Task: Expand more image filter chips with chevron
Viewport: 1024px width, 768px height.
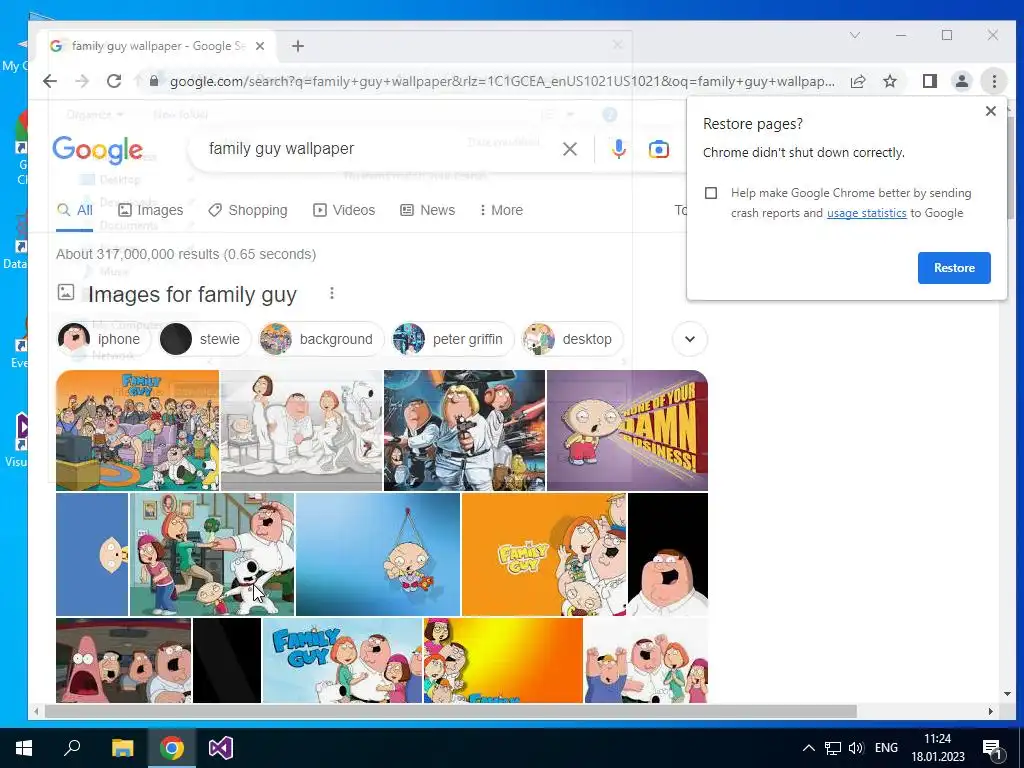Action: (x=690, y=339)
